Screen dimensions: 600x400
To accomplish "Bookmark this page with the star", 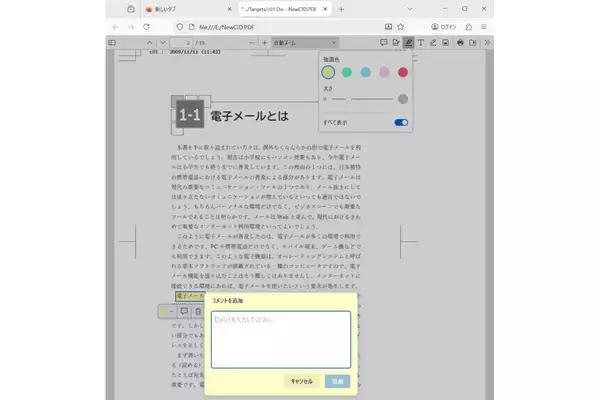I will pos(401,27).
